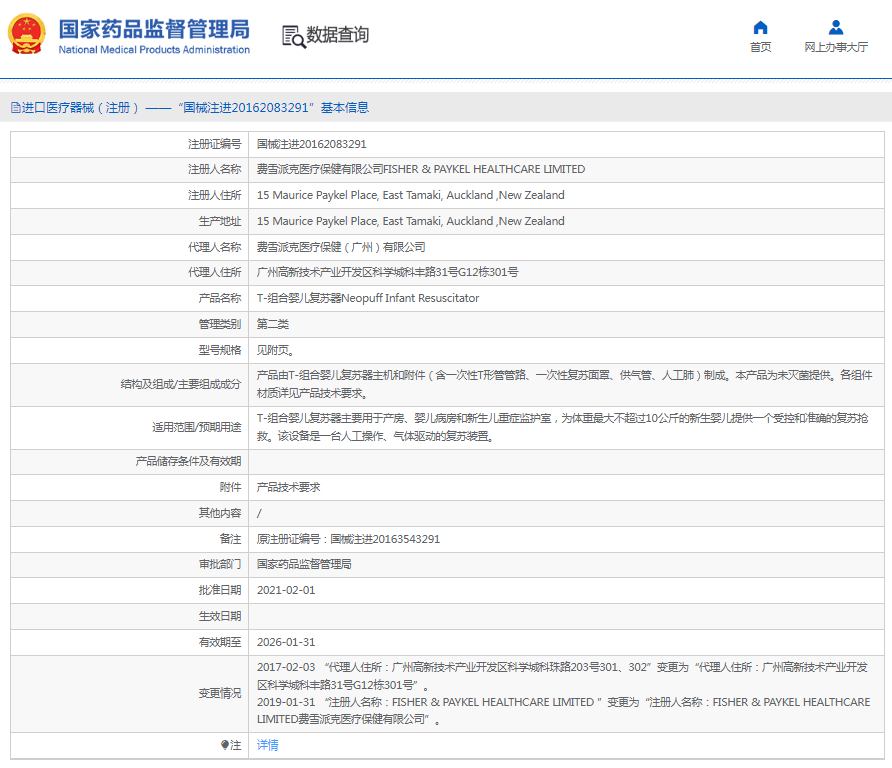Click the 审批部门 row label
The width and height of the screenshot is (892, 768).
click(x=220, y=564)
